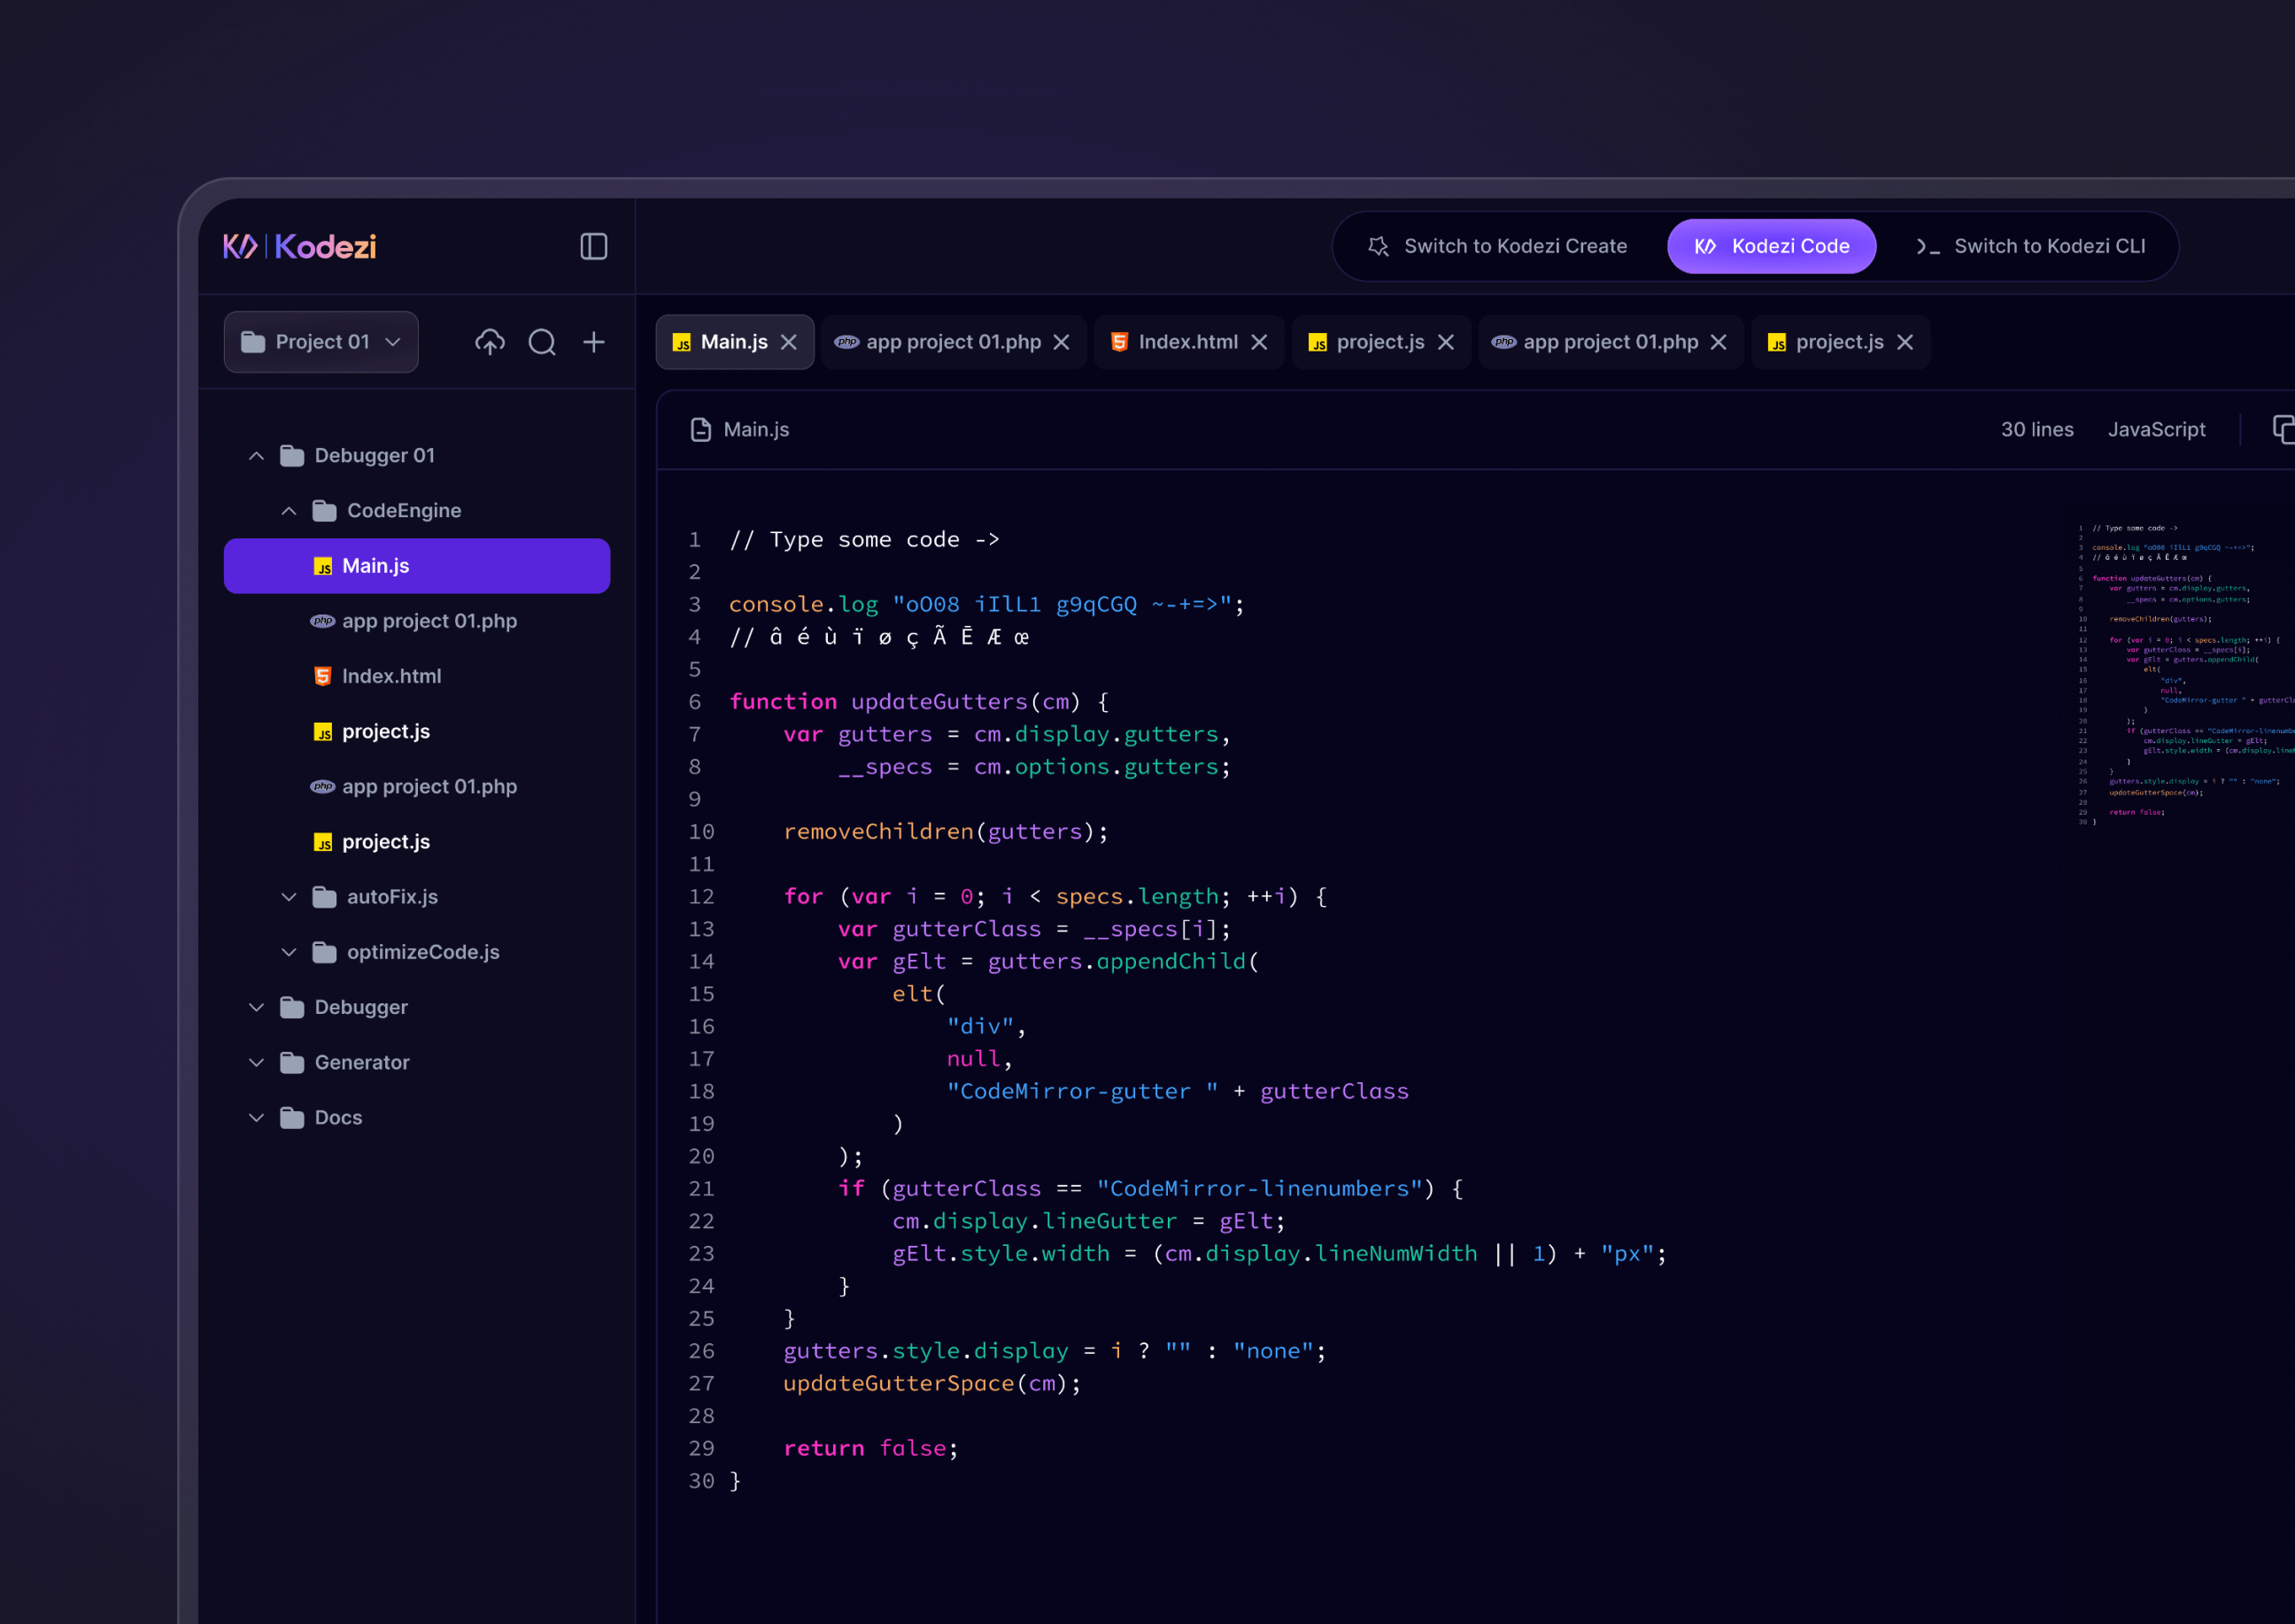Screen dimensions: 2295x1624
Task: Open the Kodezi logo home link
Action: [300, 246]
